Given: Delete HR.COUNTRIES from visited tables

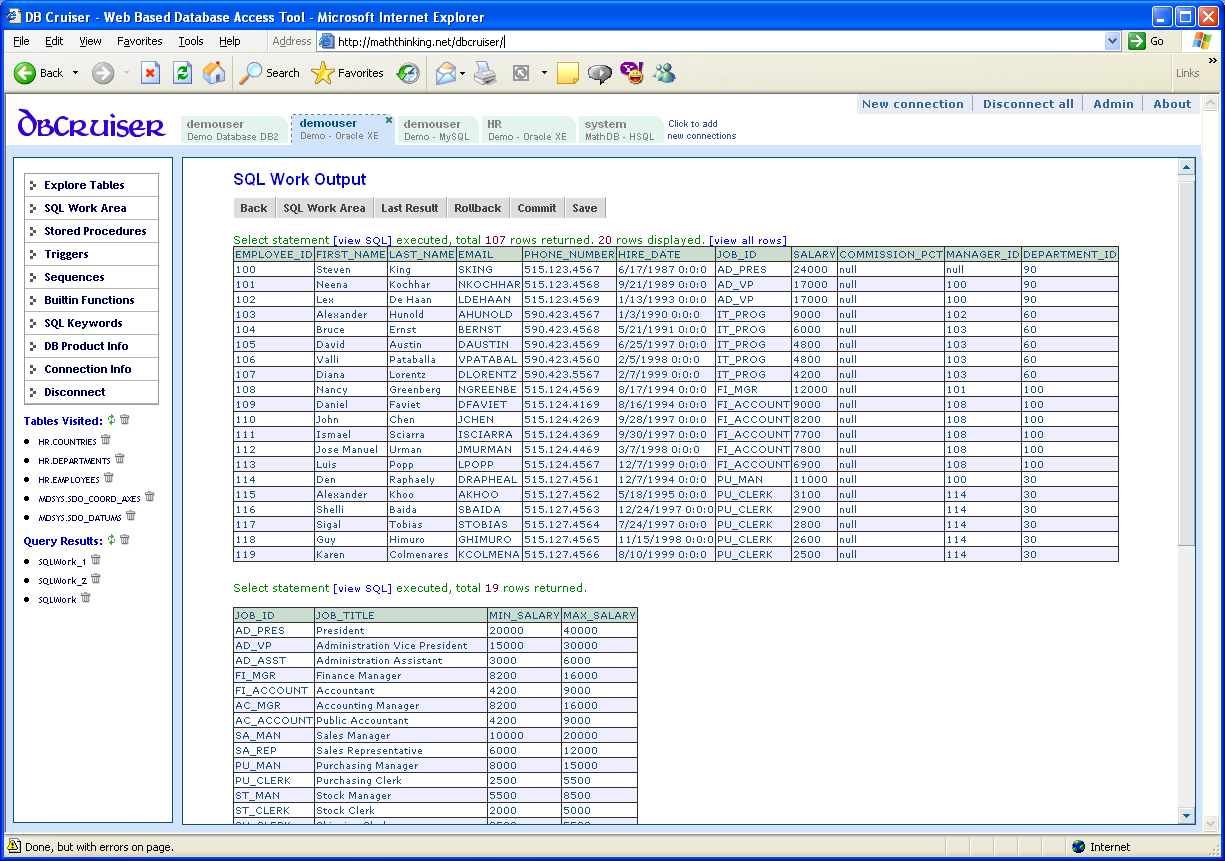Looking at the screenshot, I should (x=106, y=440).
